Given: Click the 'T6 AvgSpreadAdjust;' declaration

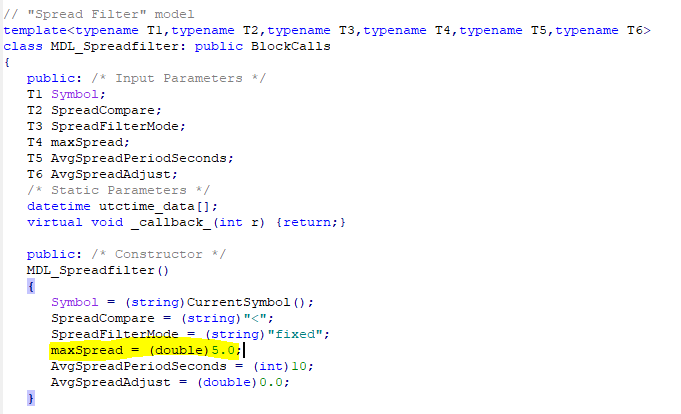Looking at the screenshot, I should [102, 175].
